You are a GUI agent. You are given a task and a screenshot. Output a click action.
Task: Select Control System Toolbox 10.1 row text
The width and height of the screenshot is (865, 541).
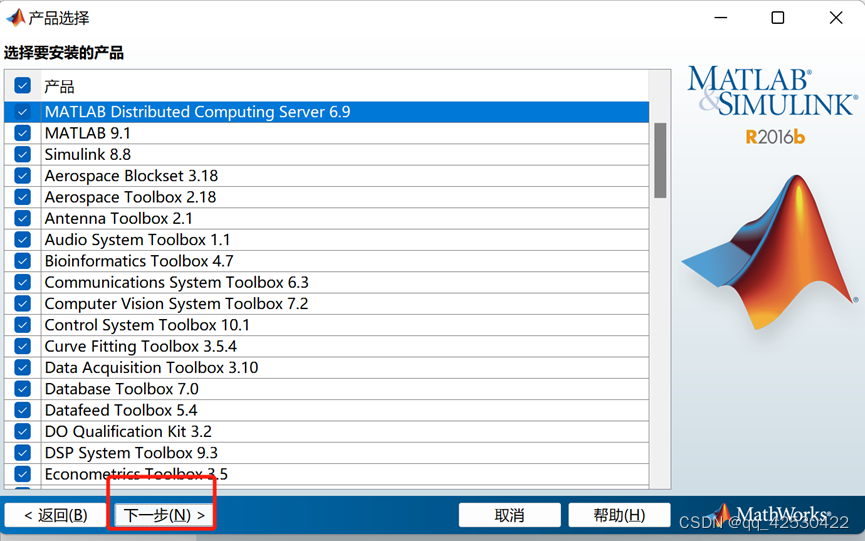147,325
